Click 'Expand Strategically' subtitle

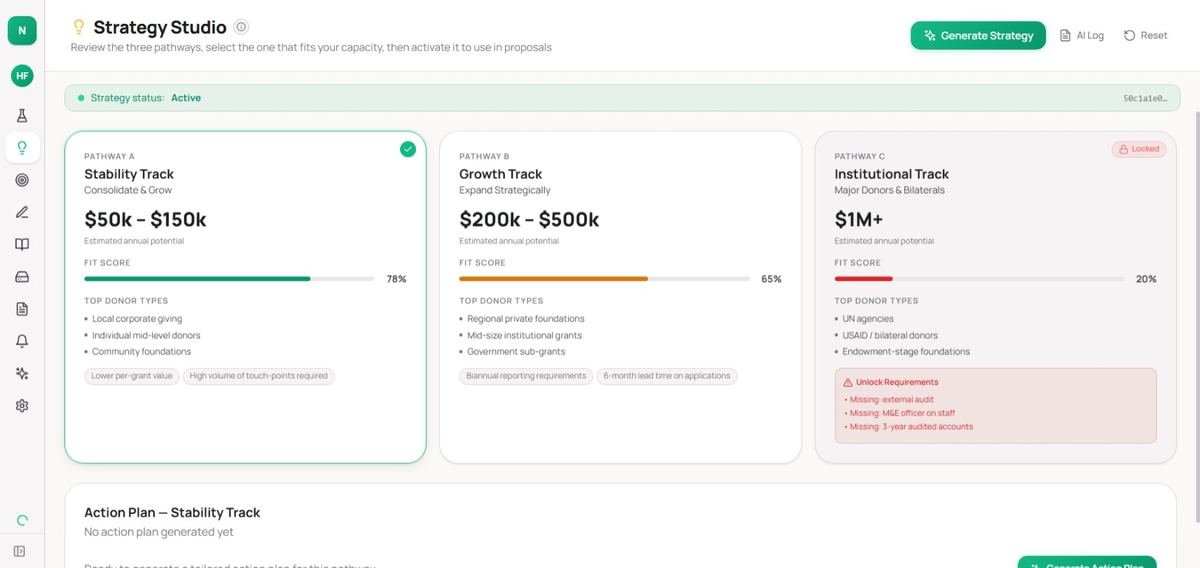(505, 190)
